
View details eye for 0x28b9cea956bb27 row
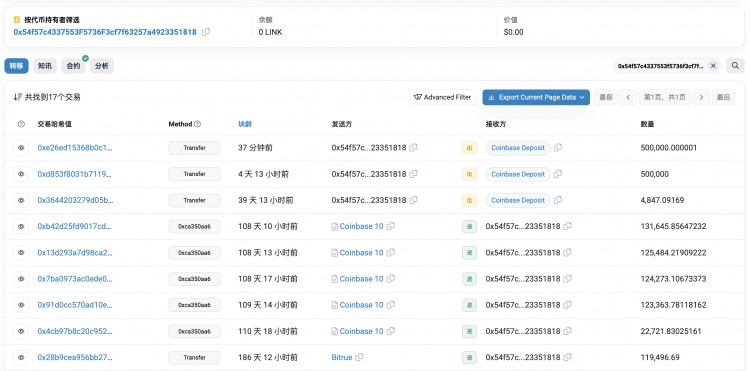pyautogui.click(x=21, y=357)
